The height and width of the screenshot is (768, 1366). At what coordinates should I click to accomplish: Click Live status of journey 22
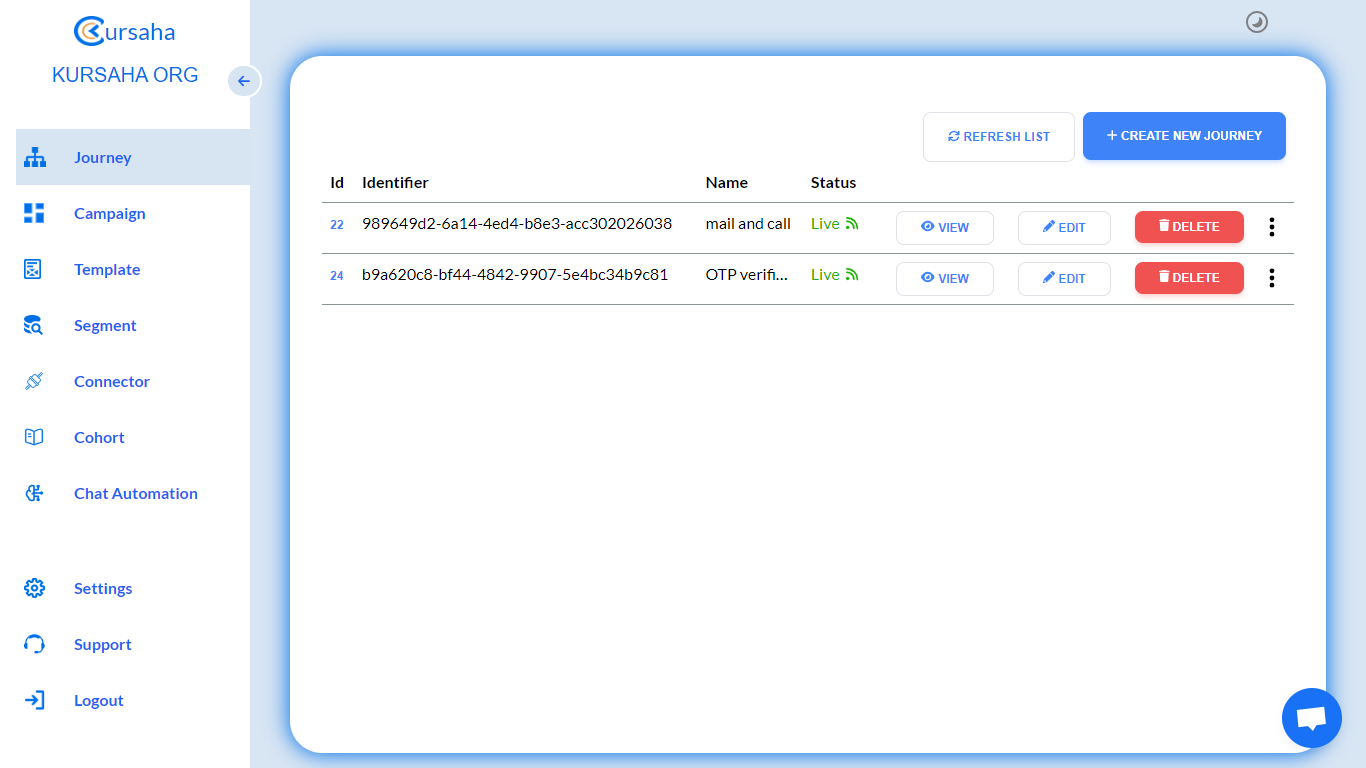(x=835, y=224)
